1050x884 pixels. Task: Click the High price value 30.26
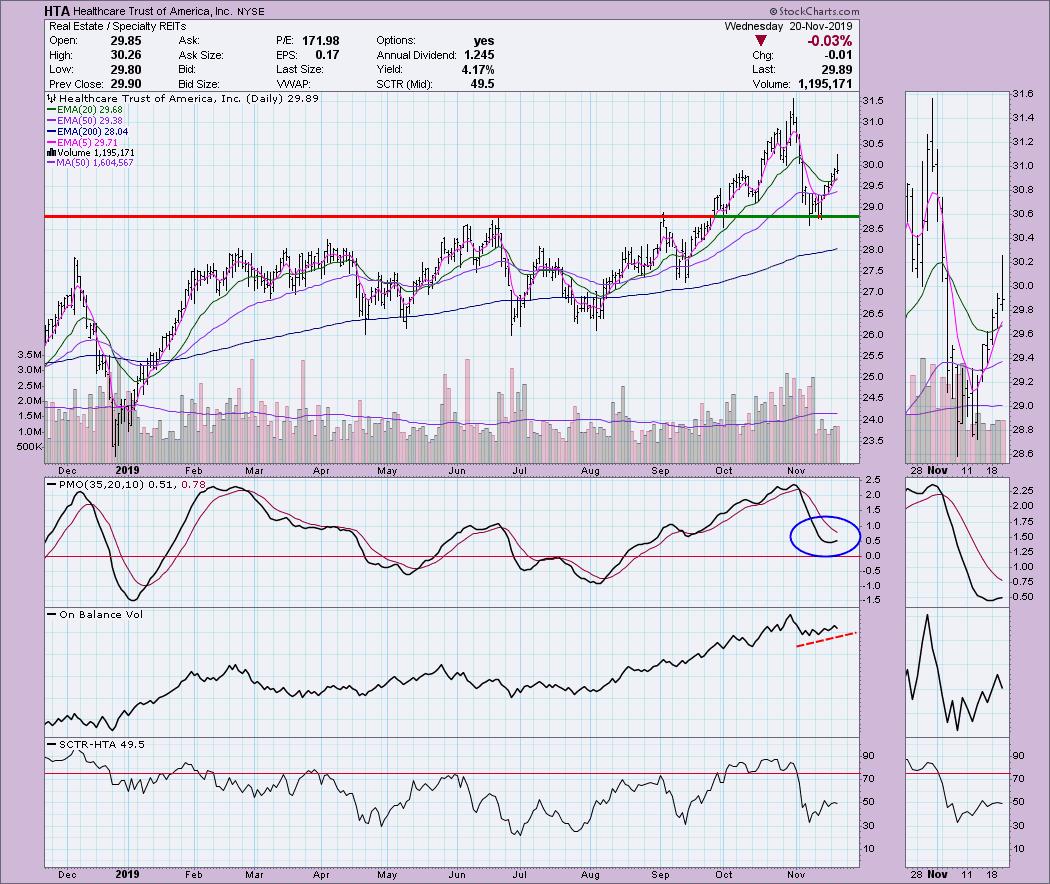126,55
